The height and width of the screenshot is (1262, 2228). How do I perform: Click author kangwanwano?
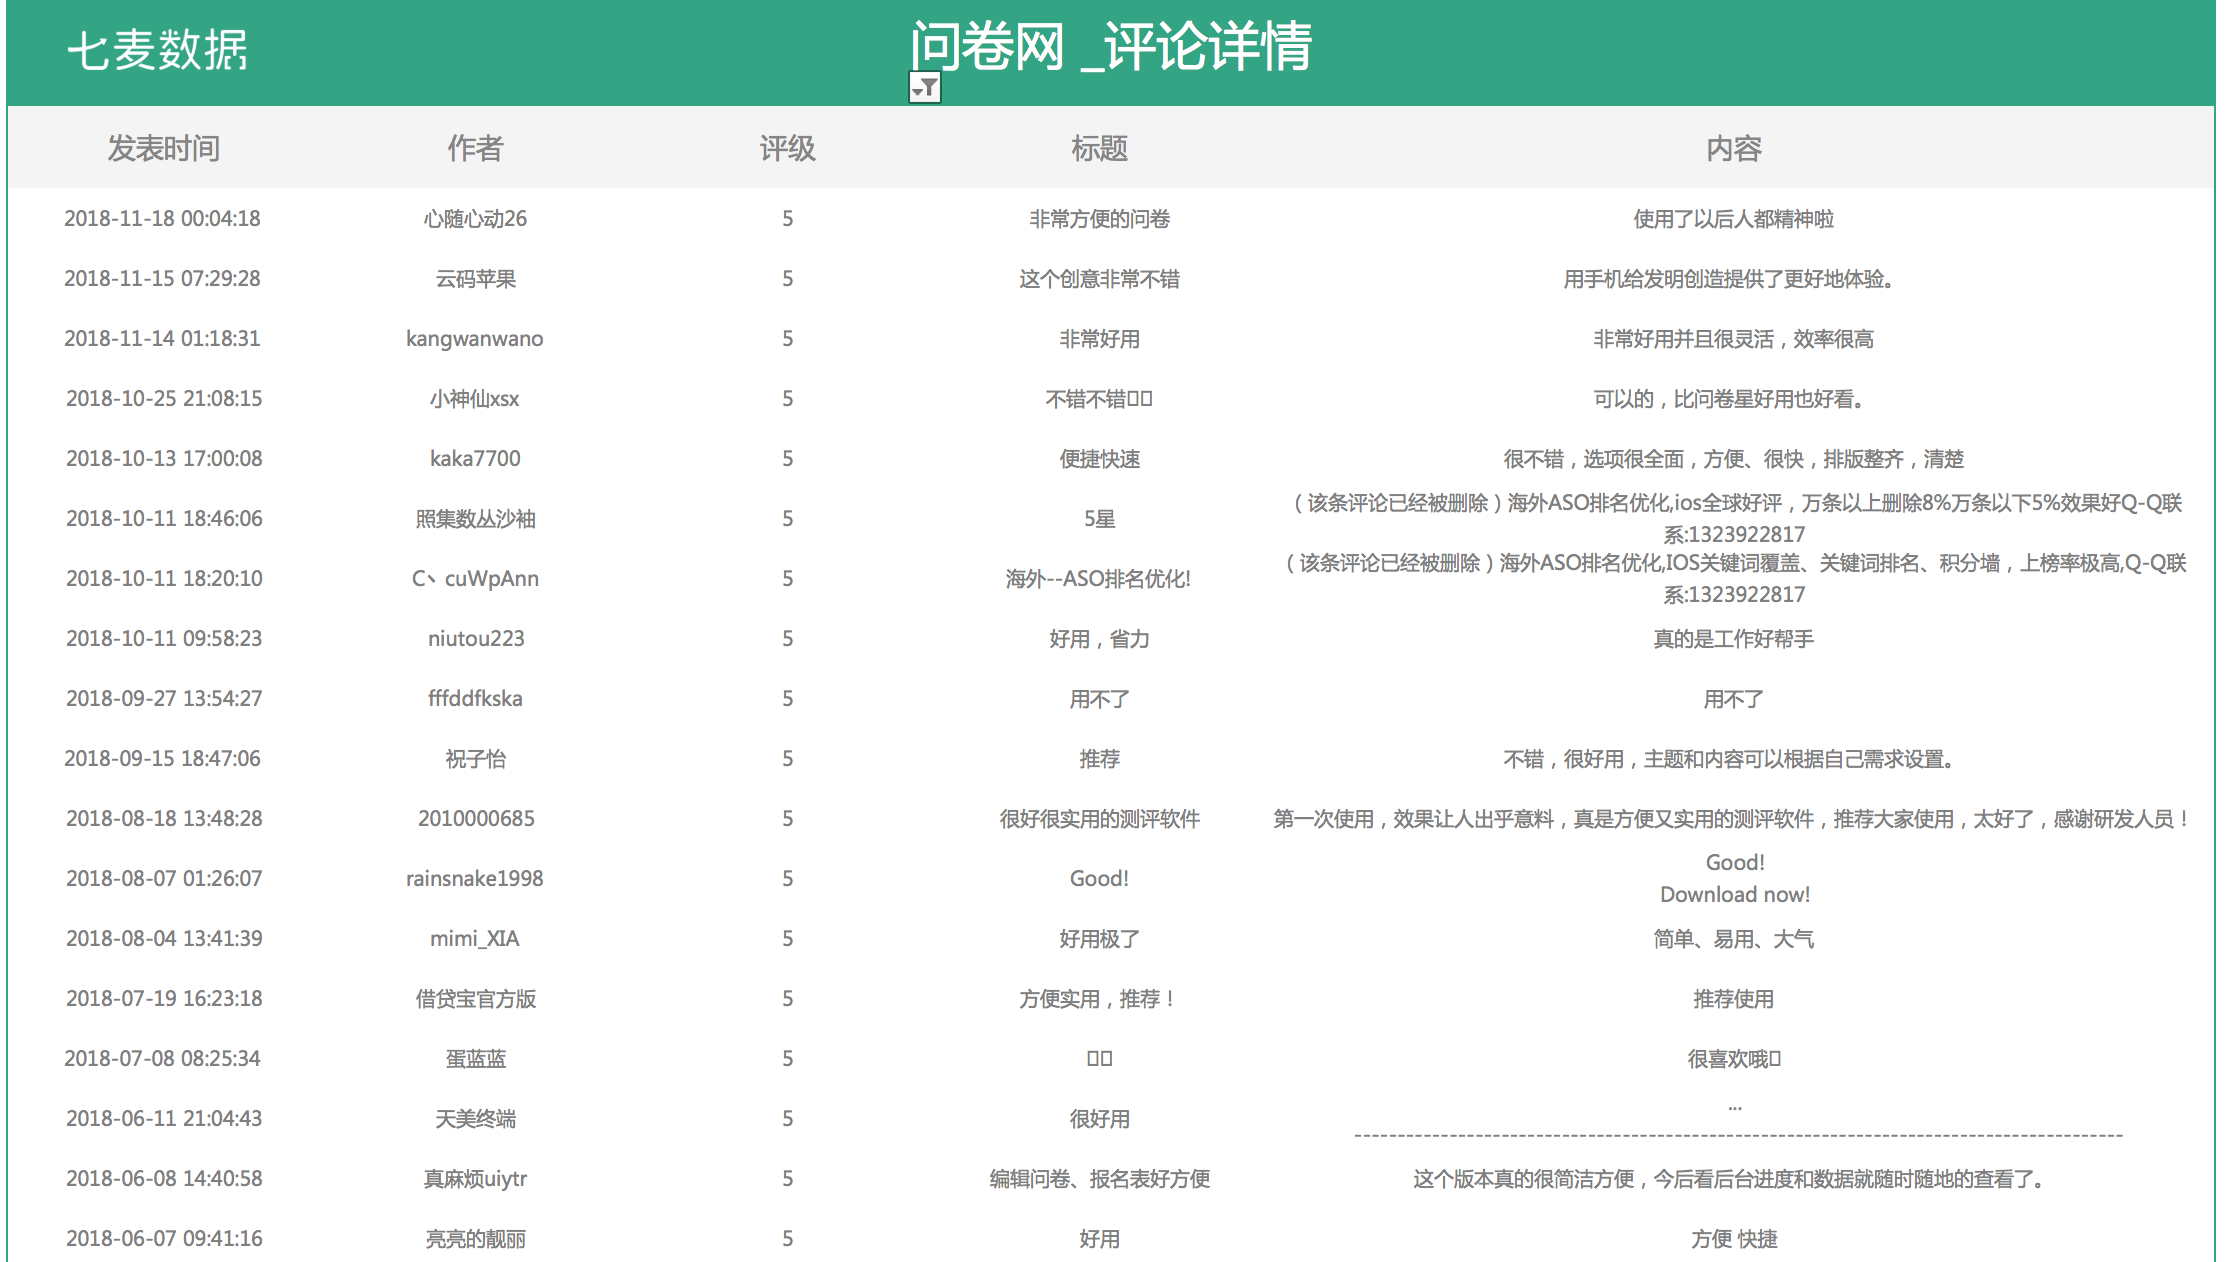pos(475,339)
